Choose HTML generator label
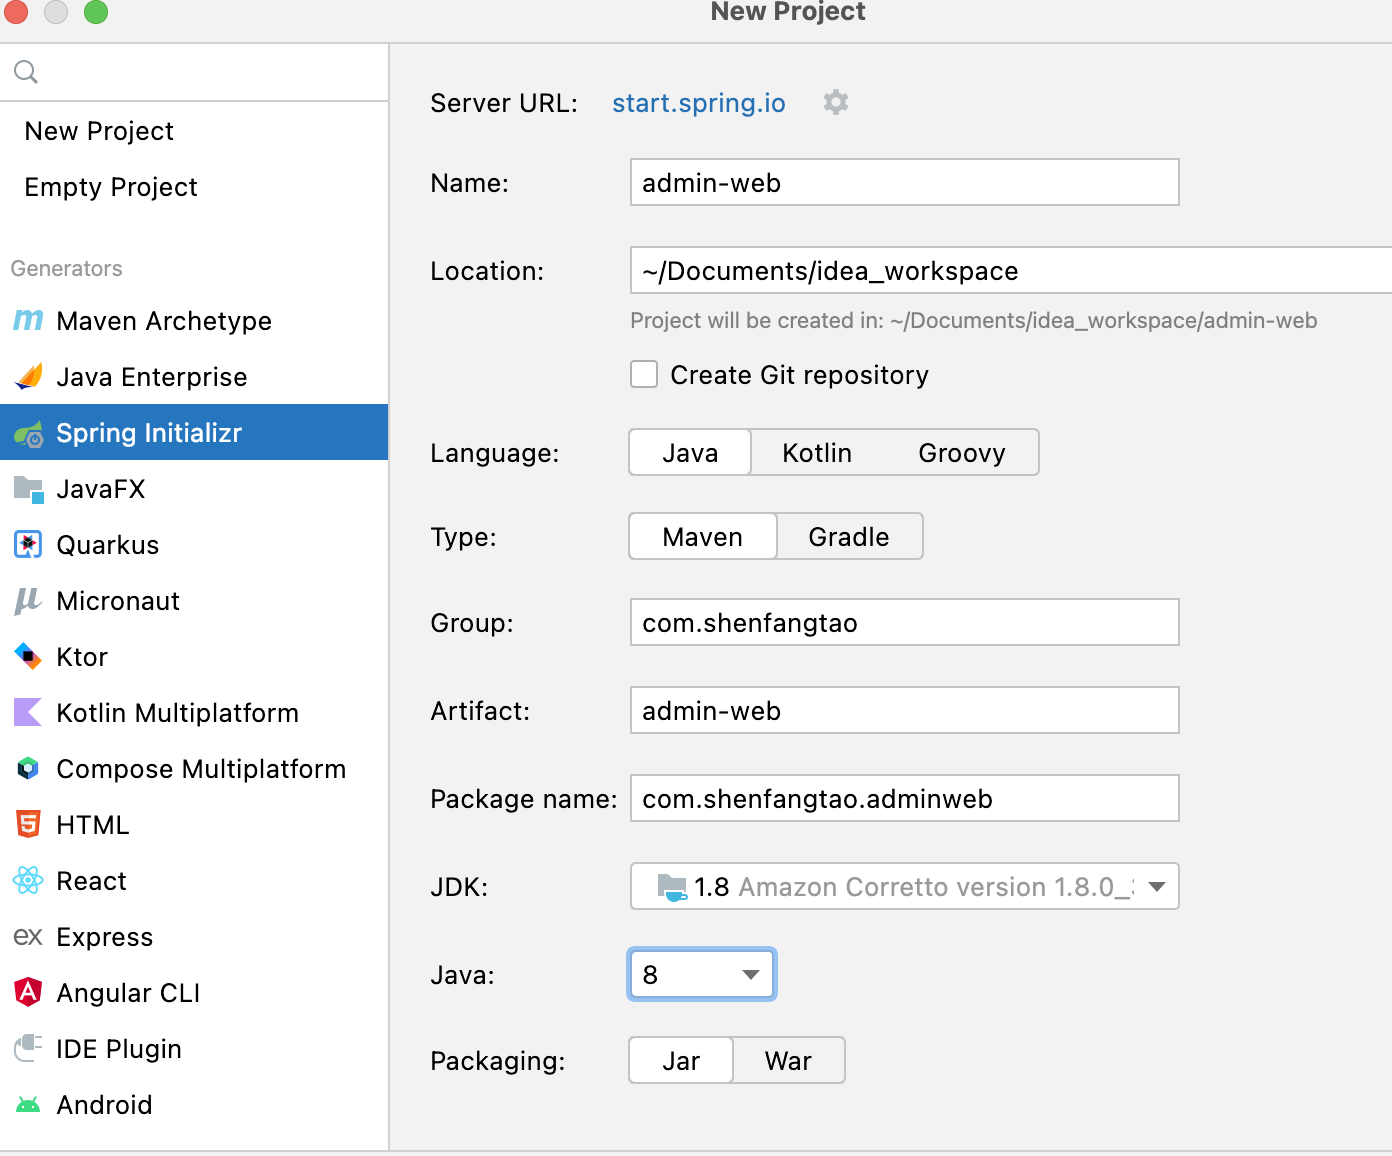Image resolution: width=1392 pixels, height=1156 pixels. [93, 825]
